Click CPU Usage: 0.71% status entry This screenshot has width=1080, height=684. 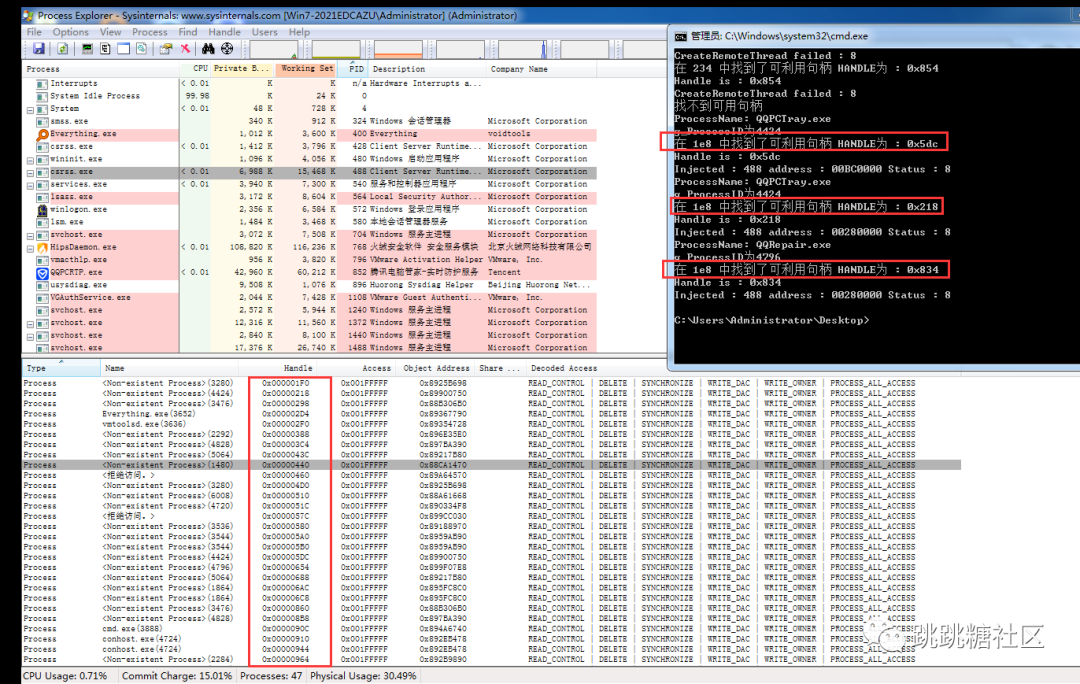click(65, 676)
